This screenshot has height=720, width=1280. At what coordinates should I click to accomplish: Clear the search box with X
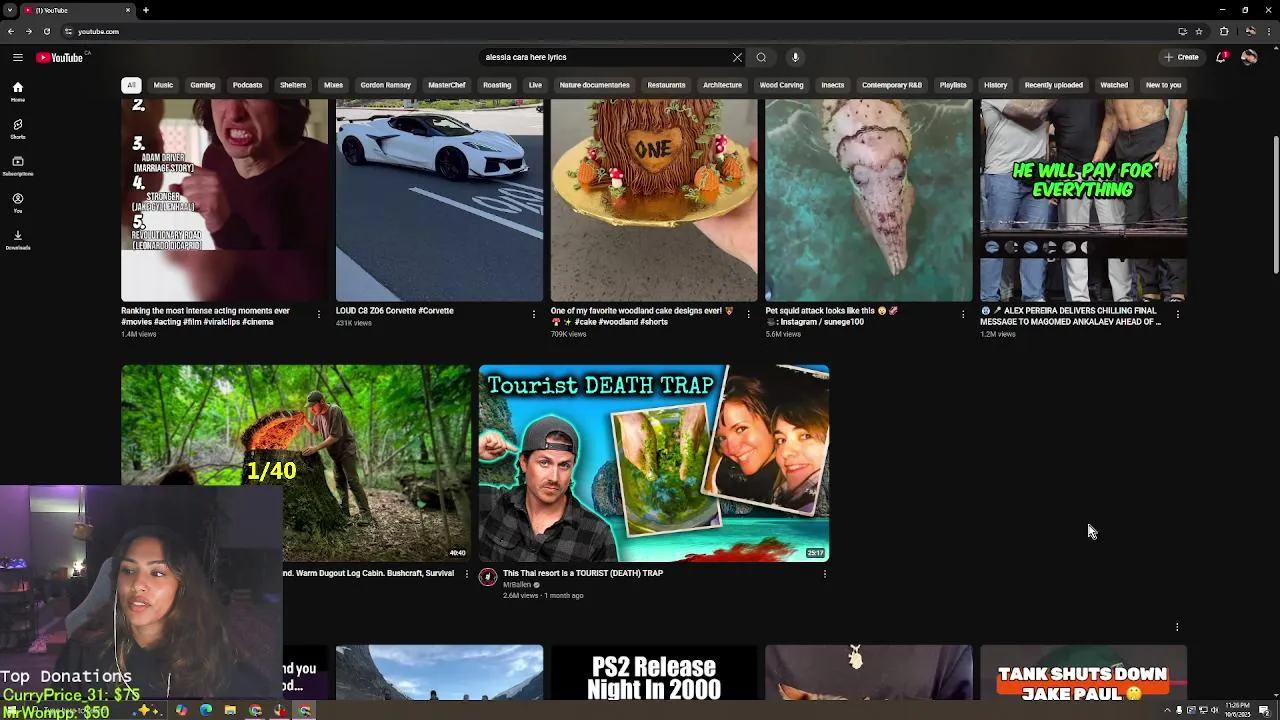[737, 57]
